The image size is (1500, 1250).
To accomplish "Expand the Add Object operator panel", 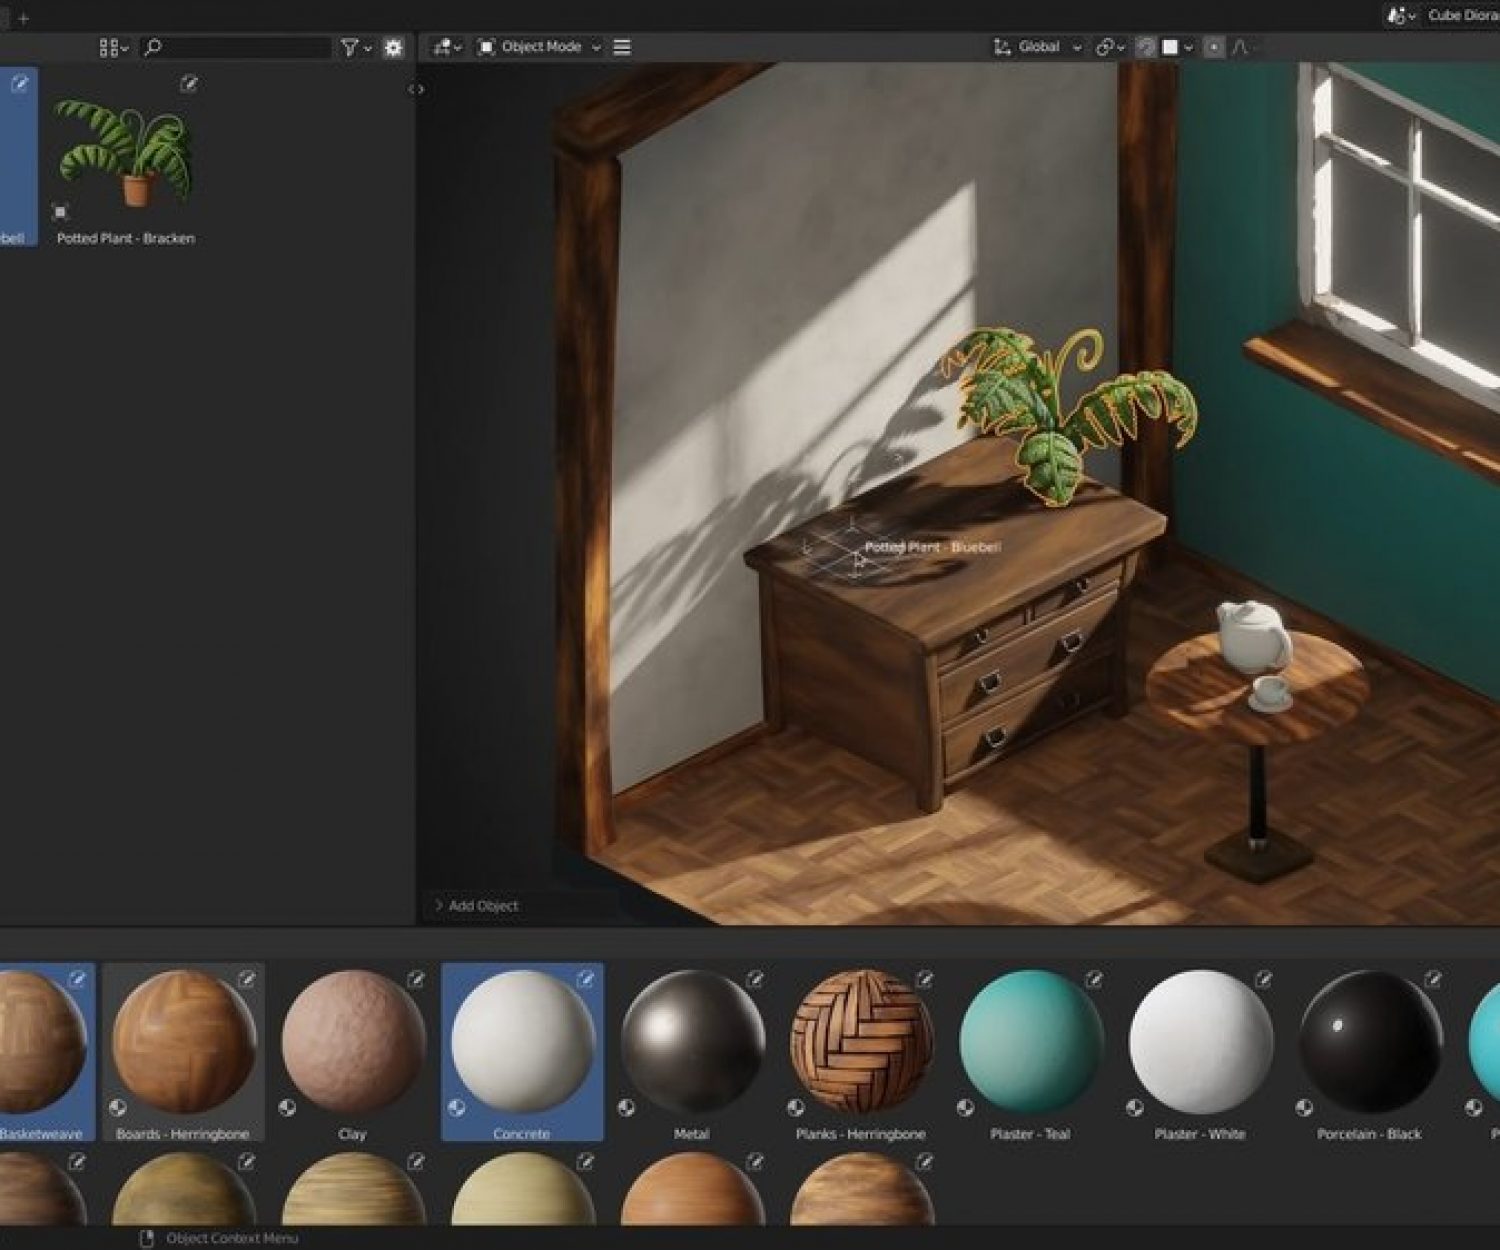I will 476,905.
